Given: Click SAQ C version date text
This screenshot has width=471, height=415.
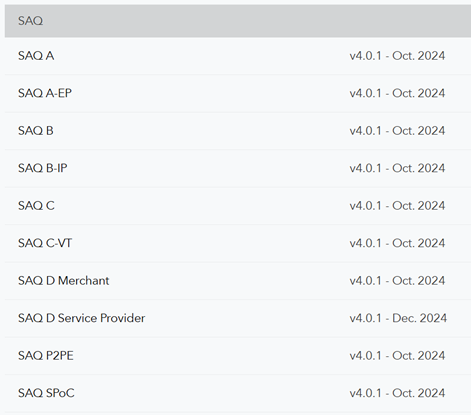Looking at the screenshot, I should [x=397, y=206].
